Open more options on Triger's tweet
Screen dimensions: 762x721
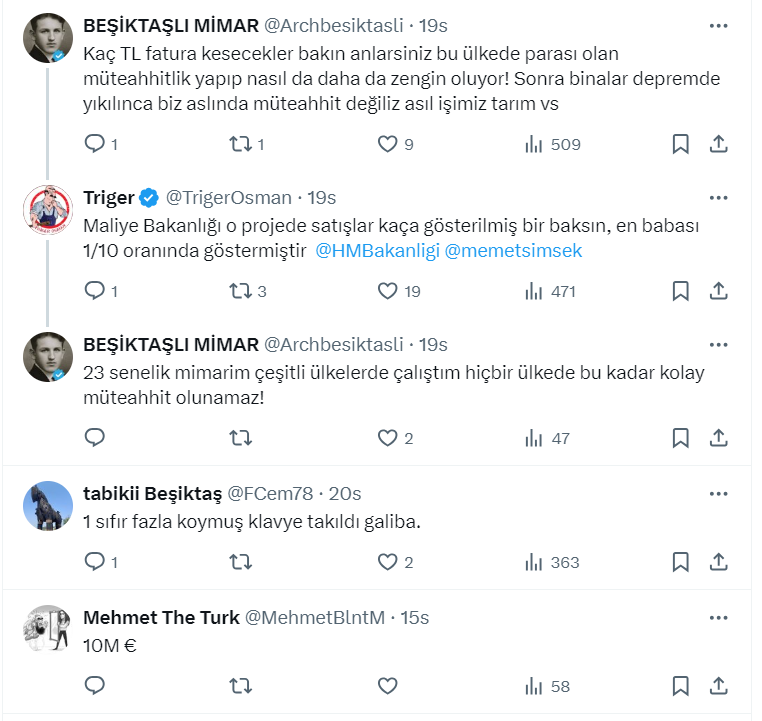click(718, 197)
